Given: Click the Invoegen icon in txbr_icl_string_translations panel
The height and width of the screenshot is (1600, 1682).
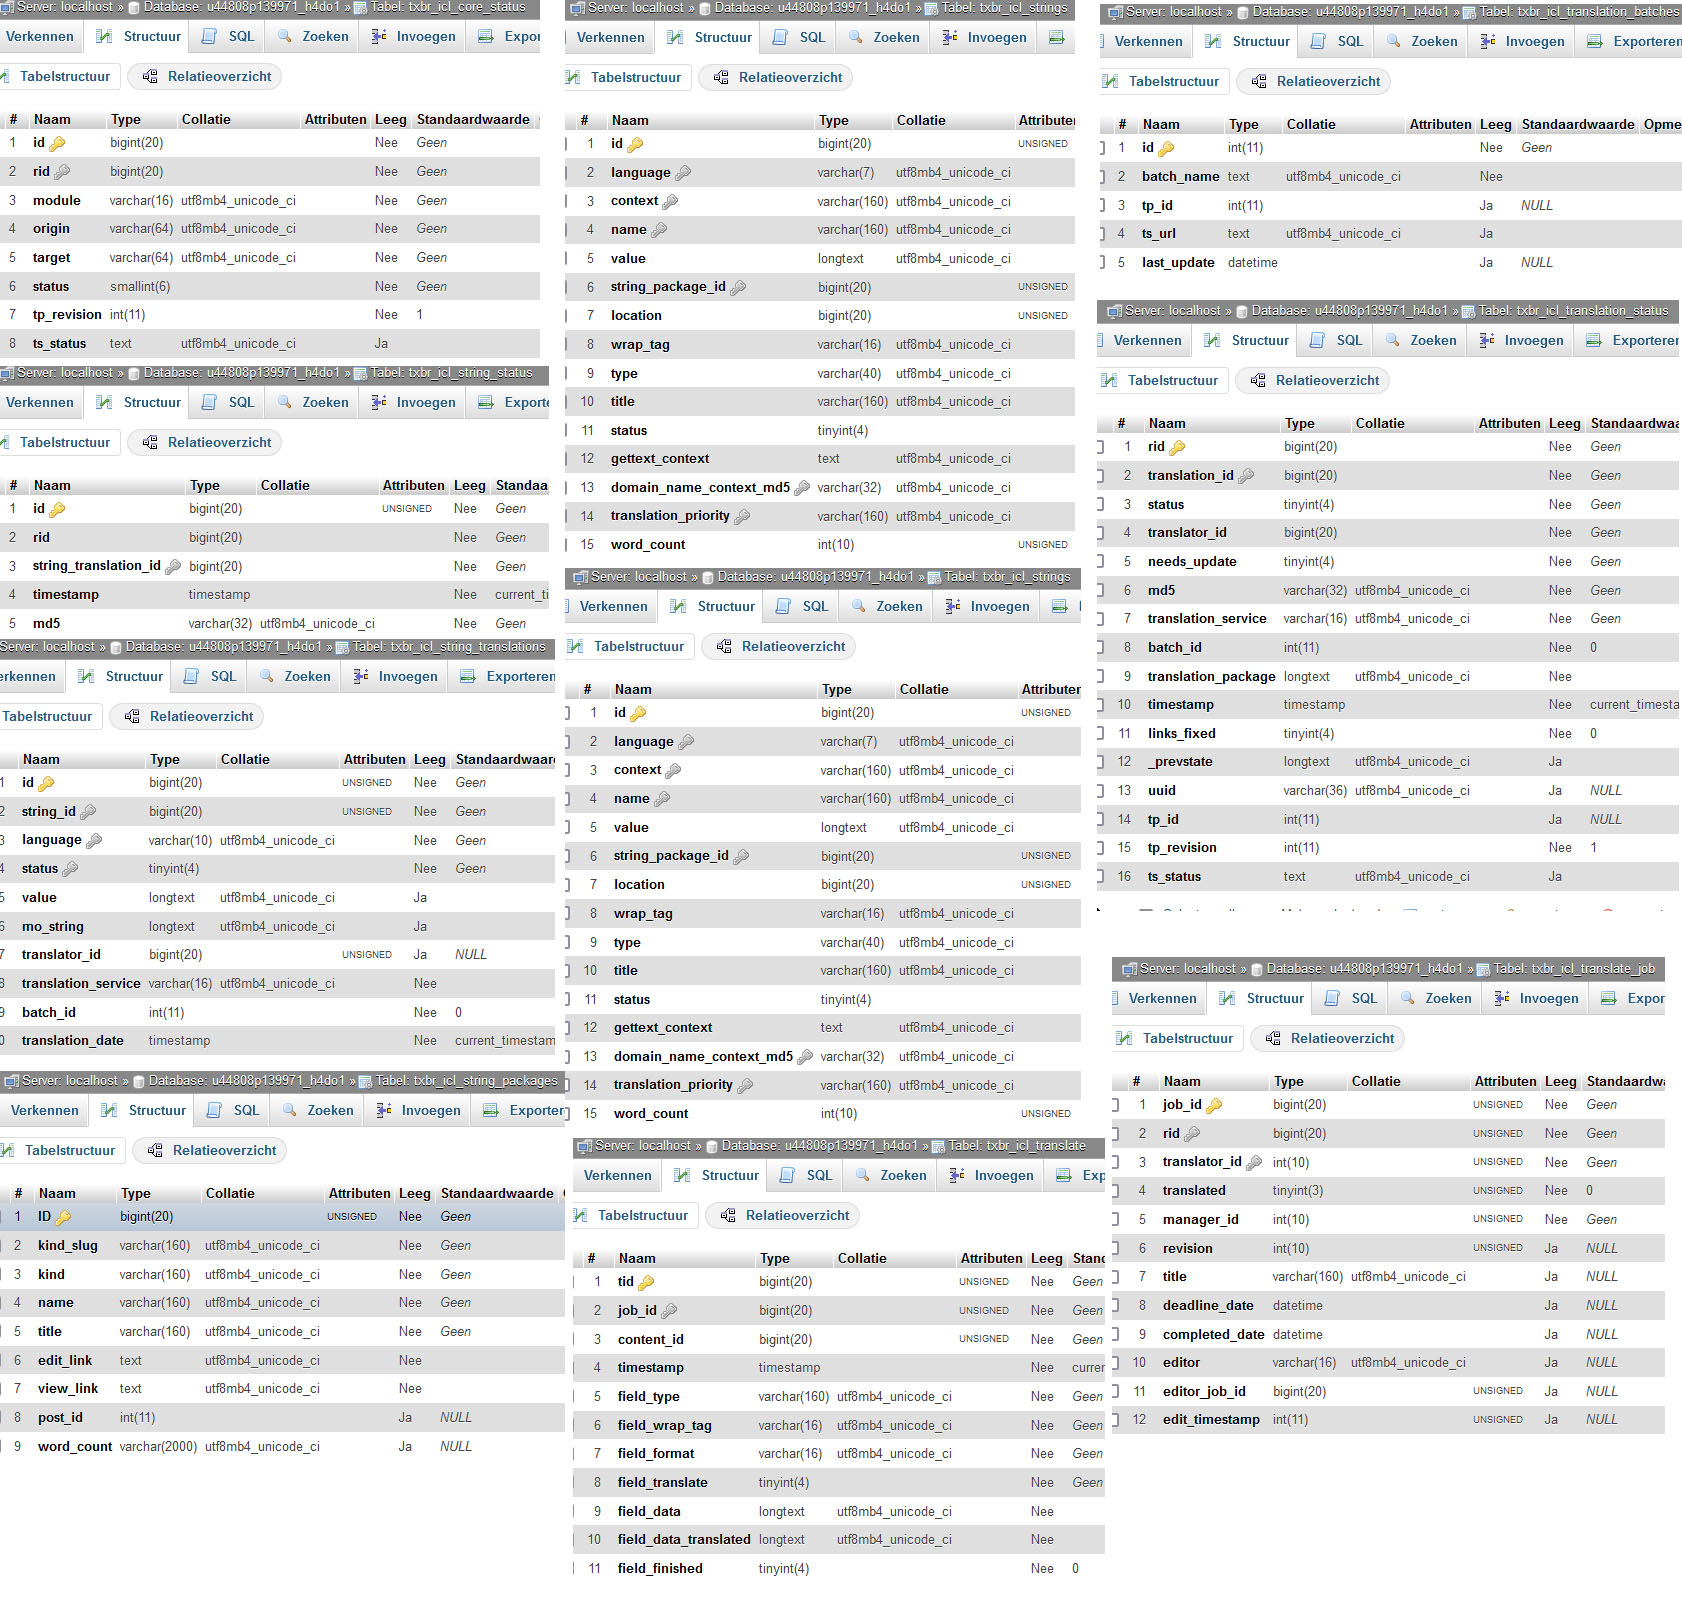Looking at the screenshot, I should 361,676.
